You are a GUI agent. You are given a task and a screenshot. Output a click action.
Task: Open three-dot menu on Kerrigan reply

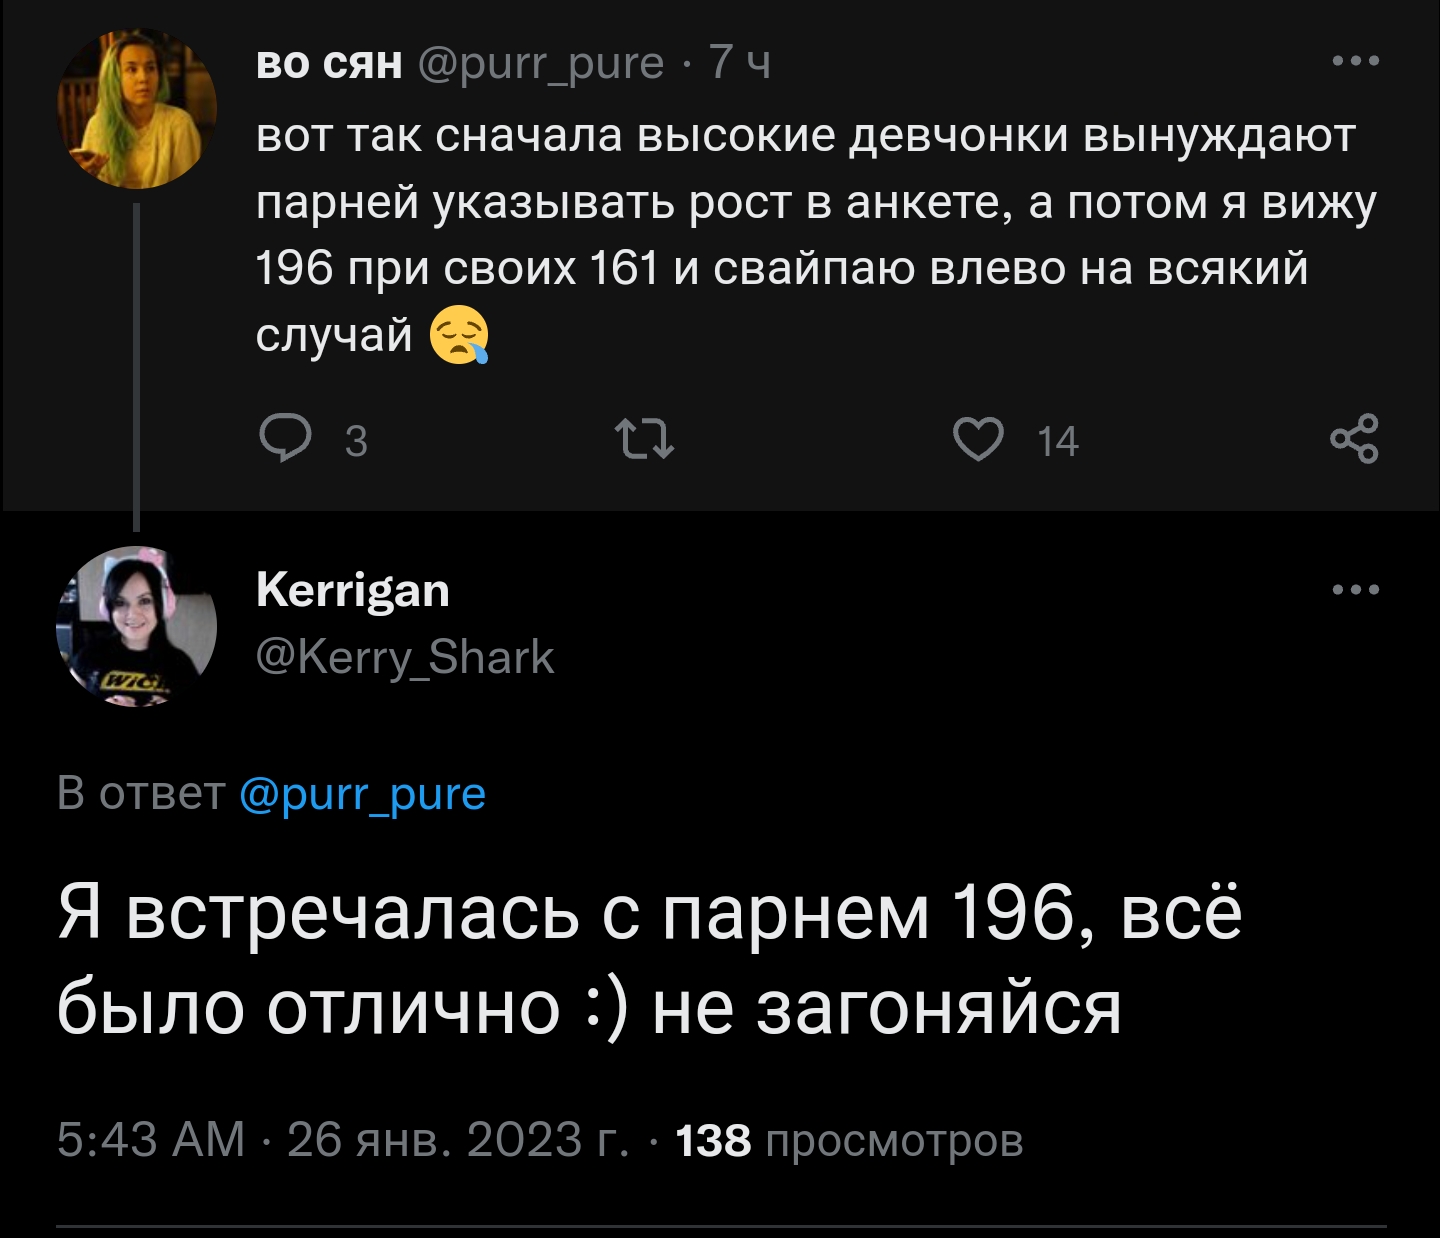[x=1356, y=590]
